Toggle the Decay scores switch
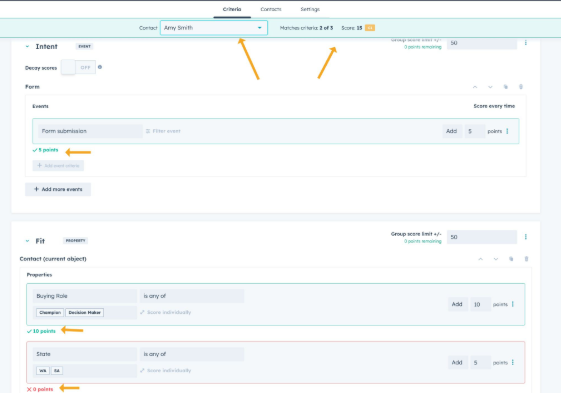561x393 pixels. (x=78, y=67)
